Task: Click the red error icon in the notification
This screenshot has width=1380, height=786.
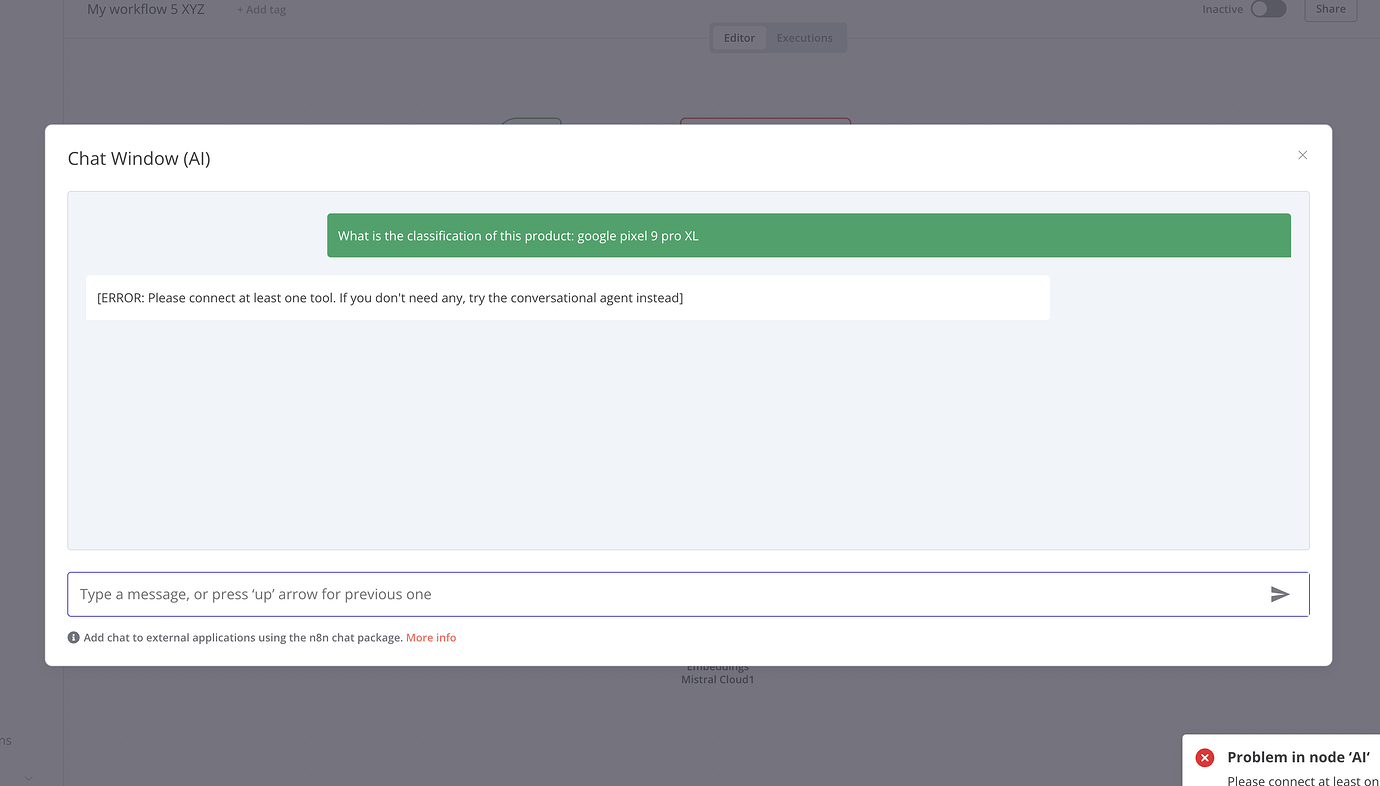Action: coord(1205,758)
